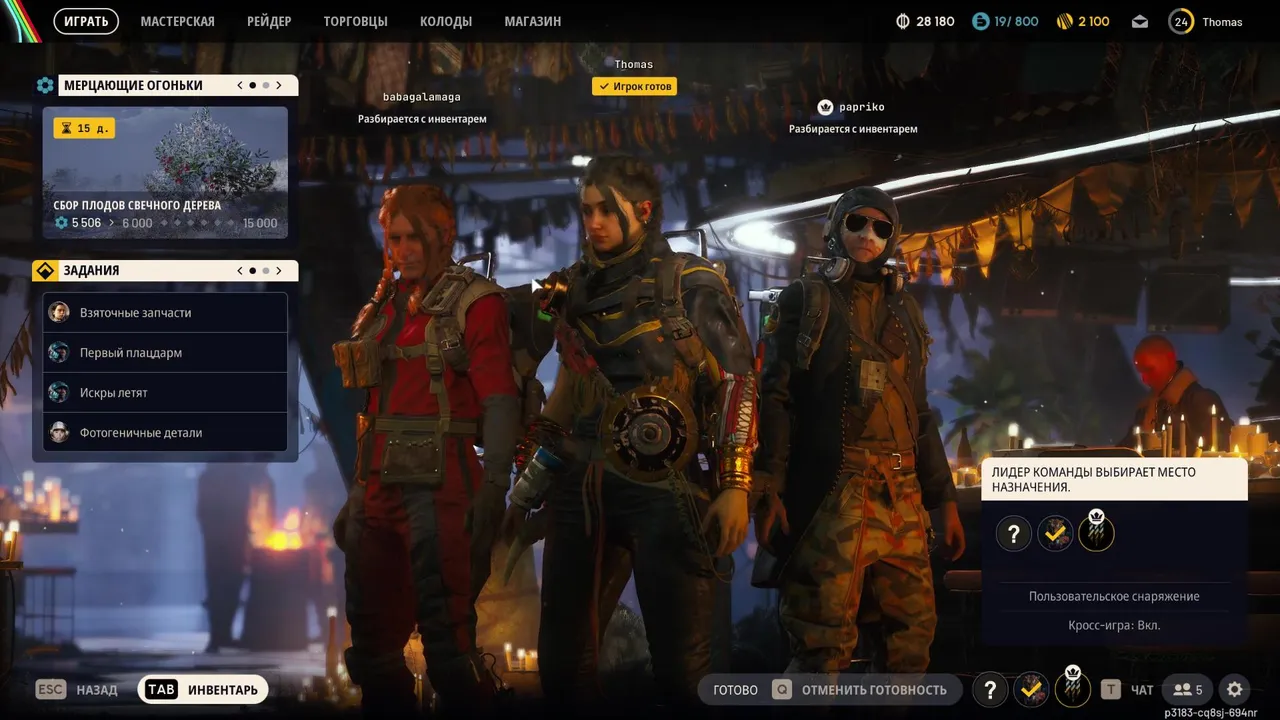Click the coin currency icon by 28 180
Viewport: 1280px width, 720px height.
click(902, 21)
